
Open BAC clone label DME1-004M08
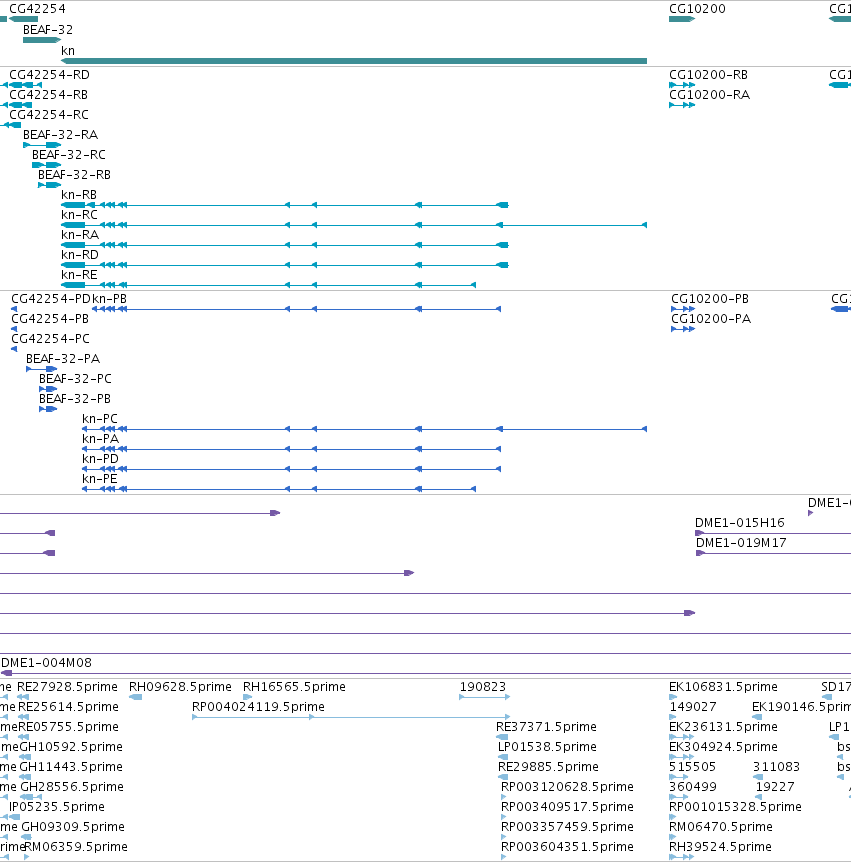[x=47, y=663]
